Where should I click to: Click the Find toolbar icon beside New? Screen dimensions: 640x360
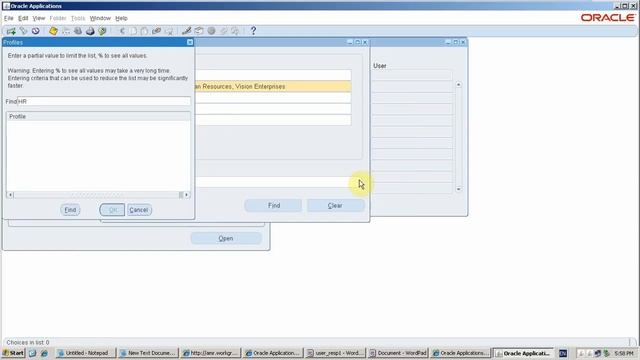click(23, 31)
